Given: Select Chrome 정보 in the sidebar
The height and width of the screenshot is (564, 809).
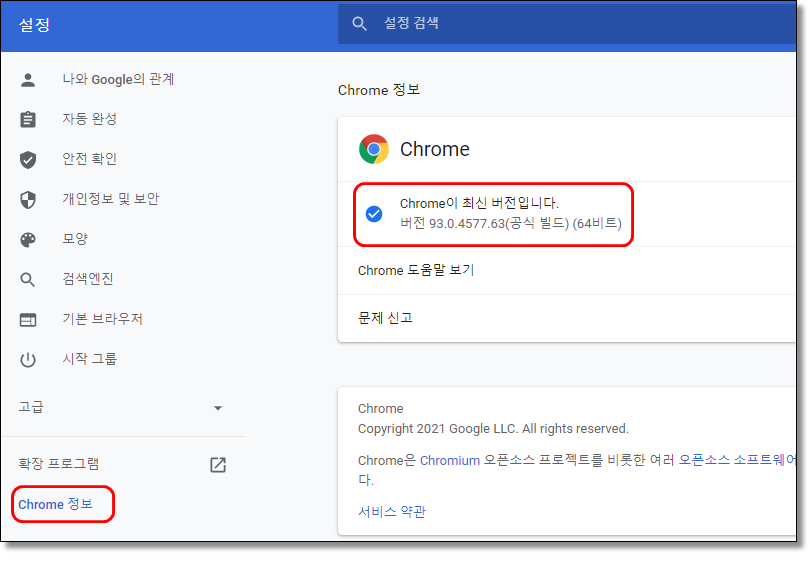Looking at the screenshot, I should [x=55, y=504].
